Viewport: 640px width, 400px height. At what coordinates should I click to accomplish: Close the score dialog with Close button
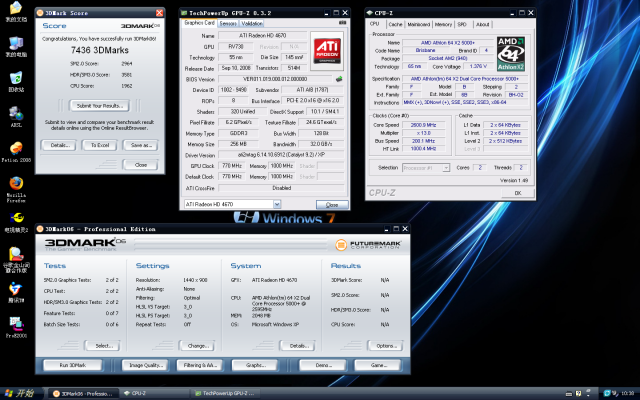click(x=141, y=165)
